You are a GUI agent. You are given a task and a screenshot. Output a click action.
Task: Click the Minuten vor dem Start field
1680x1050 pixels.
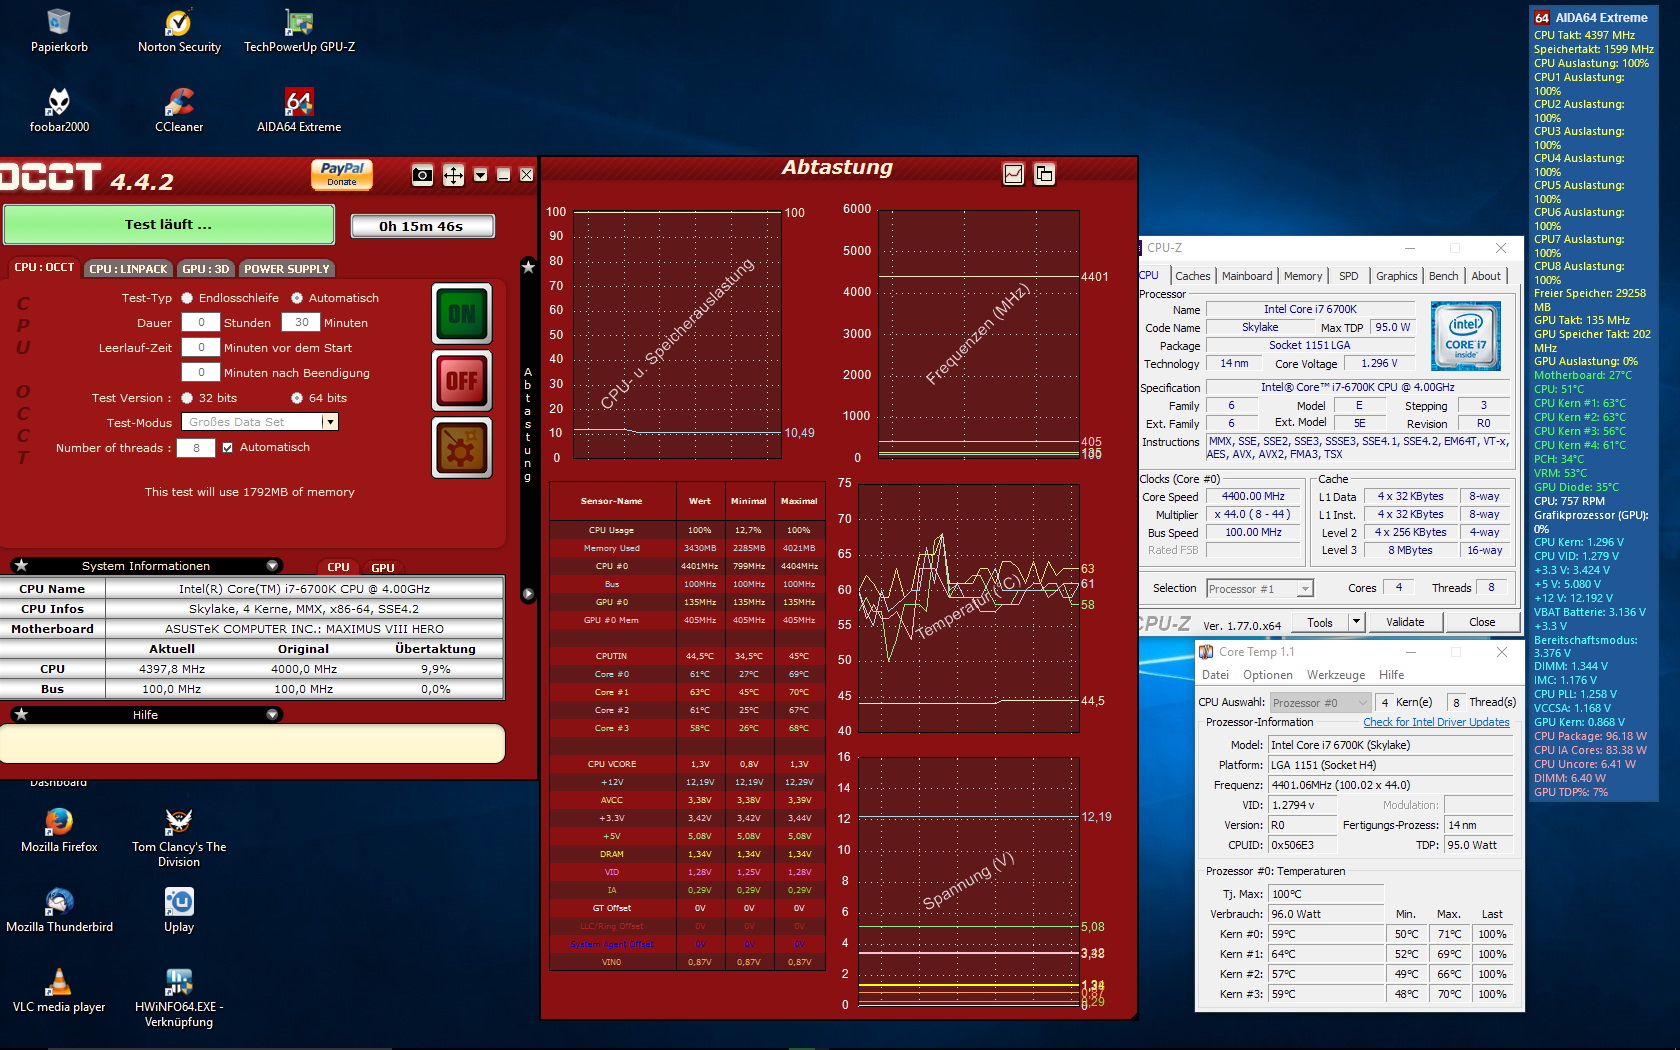tap(201, 348)
